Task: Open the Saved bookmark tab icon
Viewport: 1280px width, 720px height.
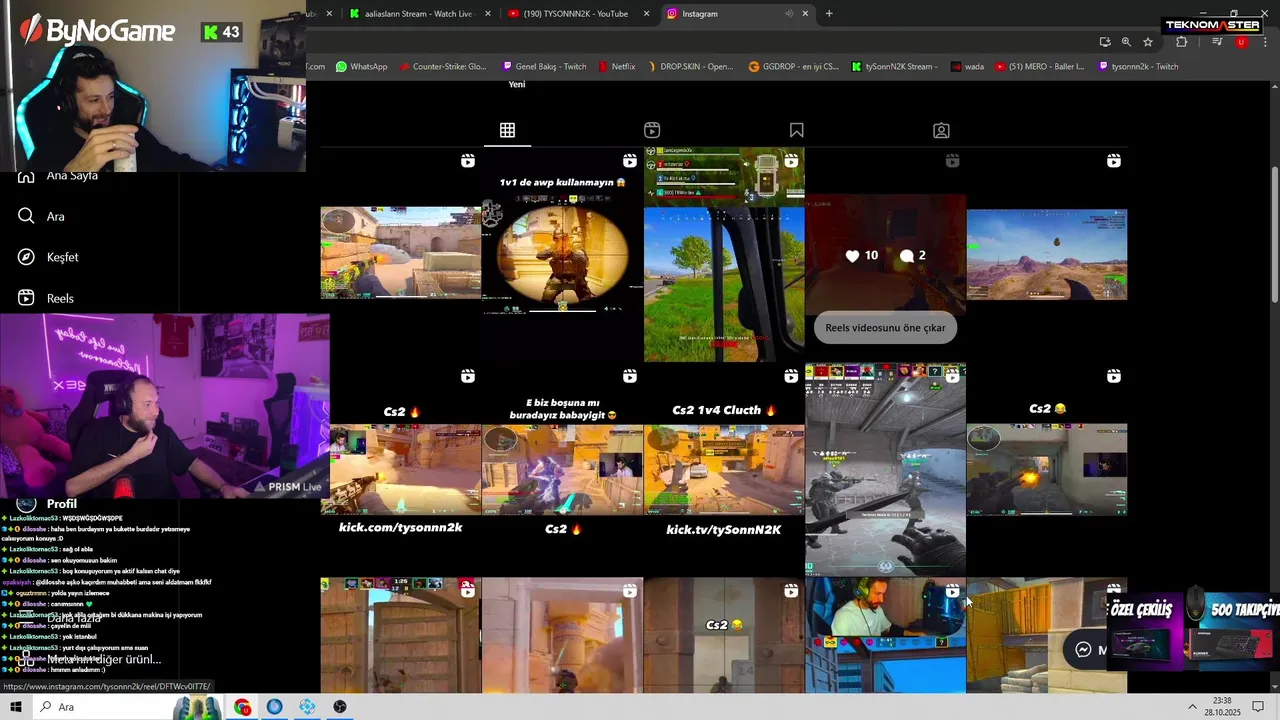Action: click(x=797, y=130)
